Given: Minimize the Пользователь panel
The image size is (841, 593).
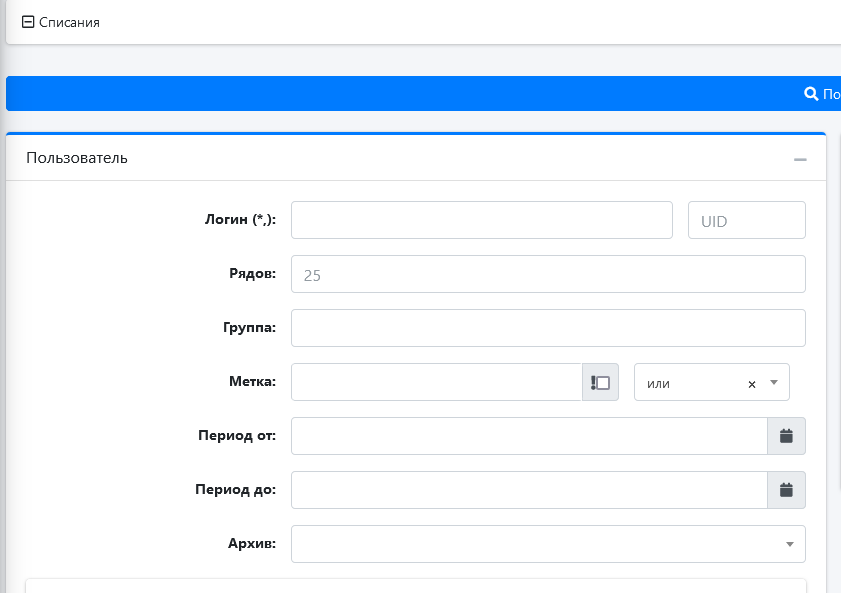Looking at the screenshot, I should [x=800, y=159].
